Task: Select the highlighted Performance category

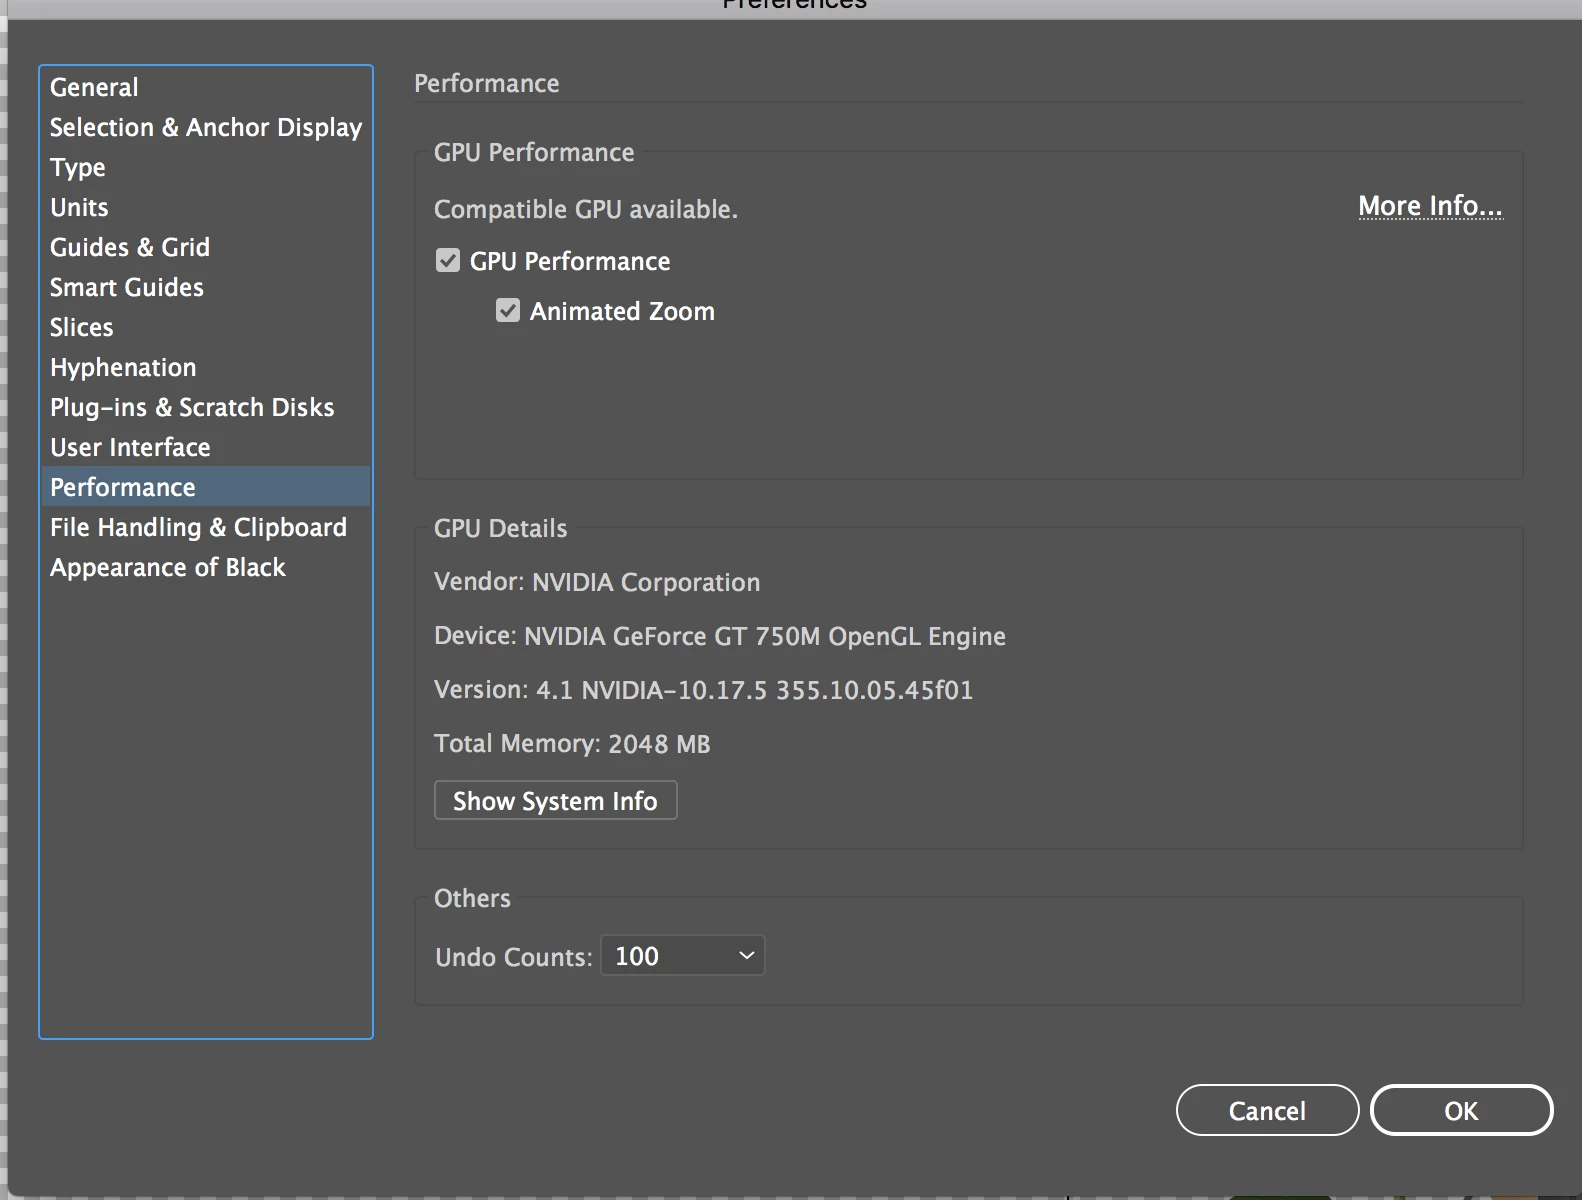Action: click(206, 487)
